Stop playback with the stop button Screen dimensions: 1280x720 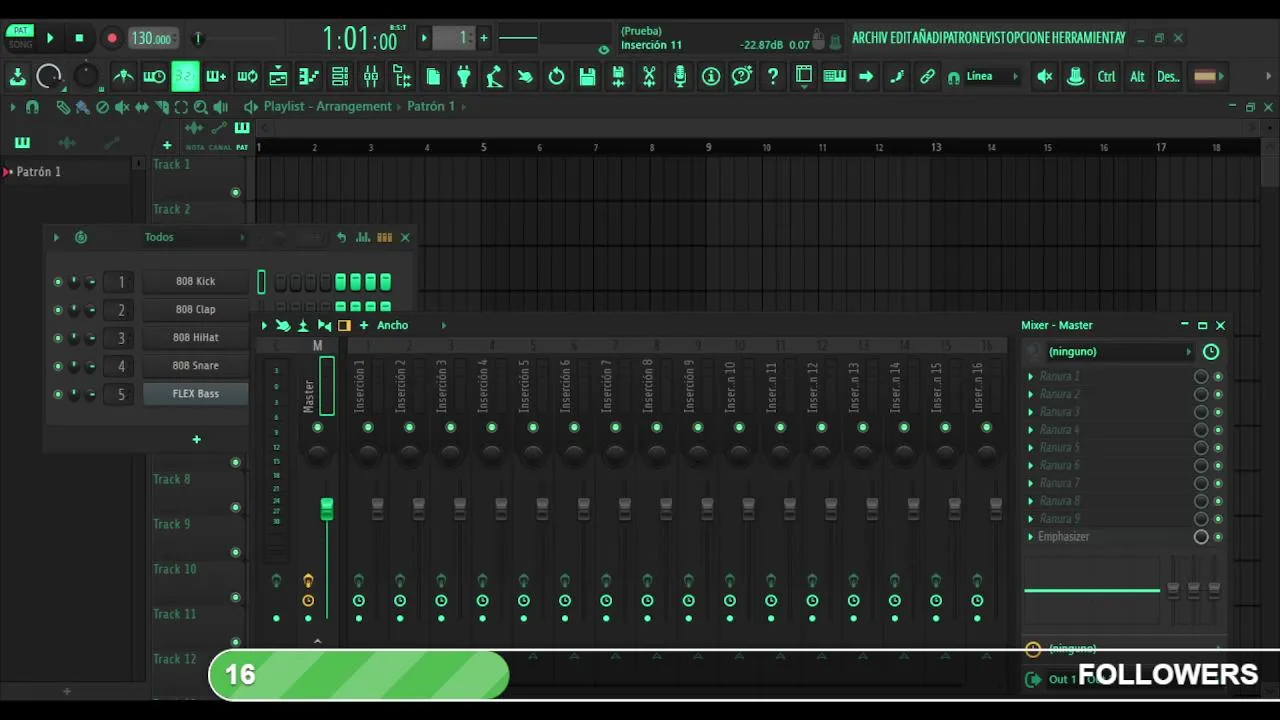(79, 38)
